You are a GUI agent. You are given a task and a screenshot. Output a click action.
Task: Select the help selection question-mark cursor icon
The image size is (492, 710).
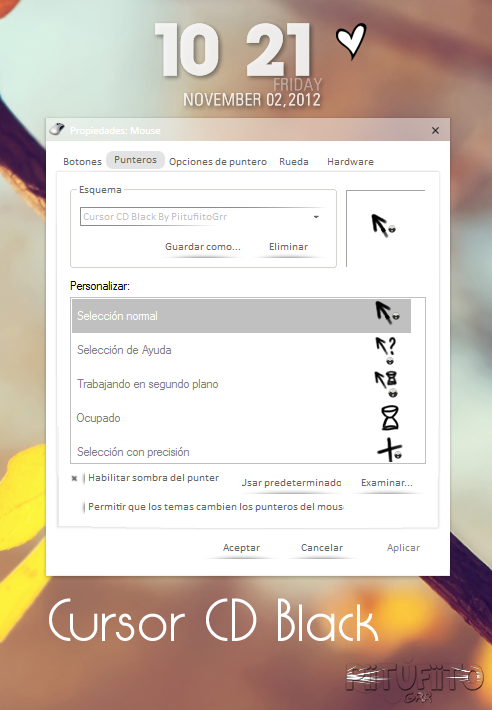386,350
